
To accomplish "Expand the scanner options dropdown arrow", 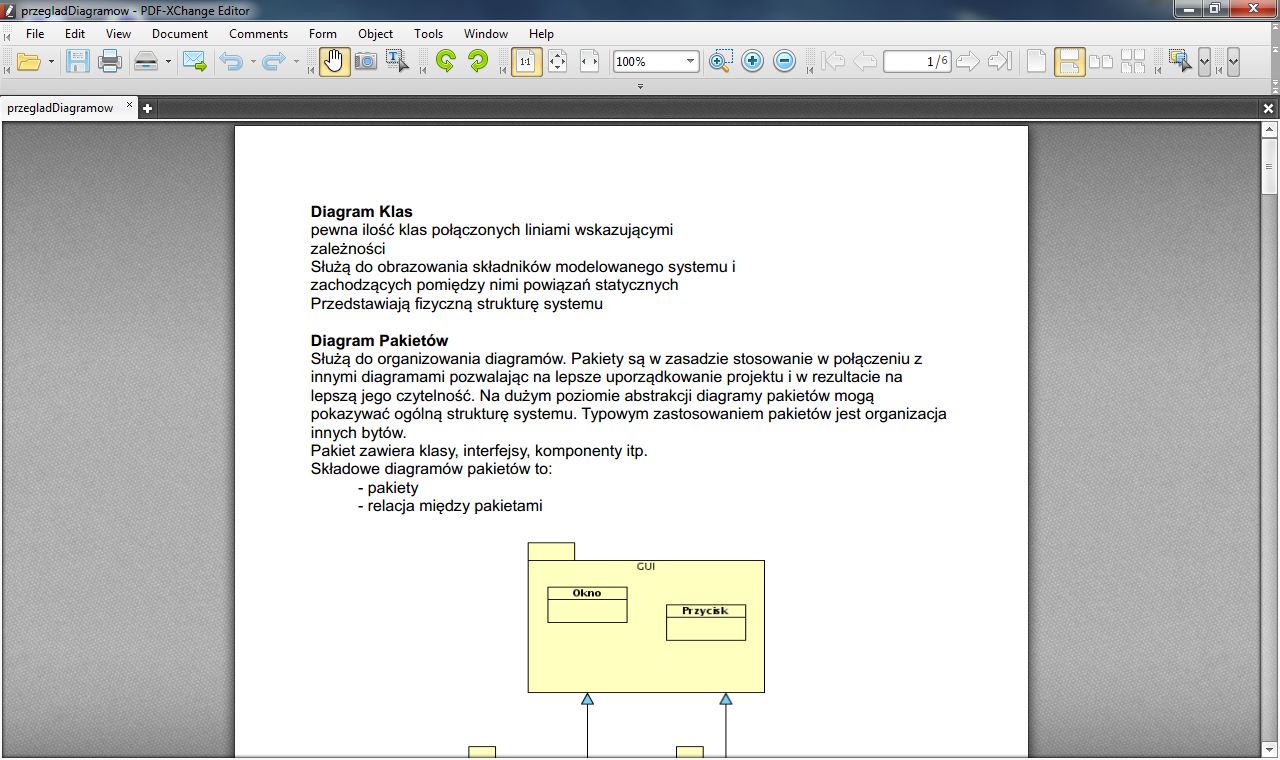I will 168,62.
